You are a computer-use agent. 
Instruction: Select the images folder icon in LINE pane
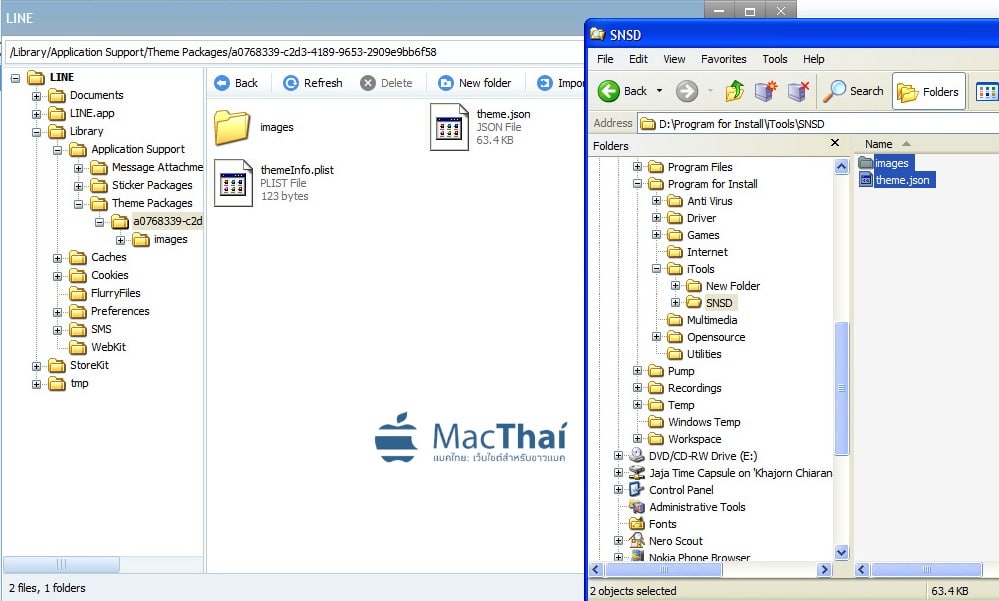coord(231,127)
